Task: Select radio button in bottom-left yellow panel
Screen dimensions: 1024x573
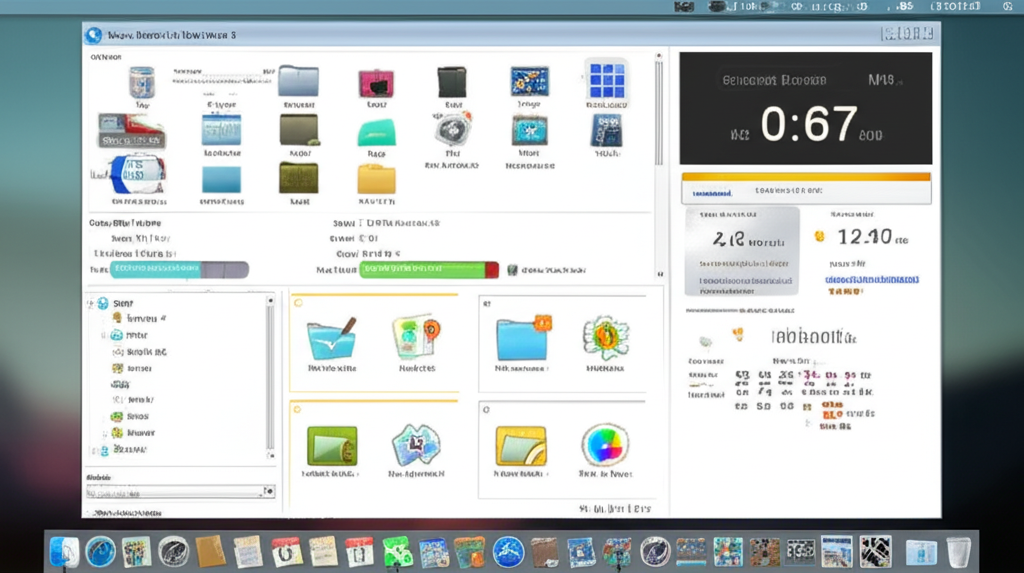Action: (298, 408)
